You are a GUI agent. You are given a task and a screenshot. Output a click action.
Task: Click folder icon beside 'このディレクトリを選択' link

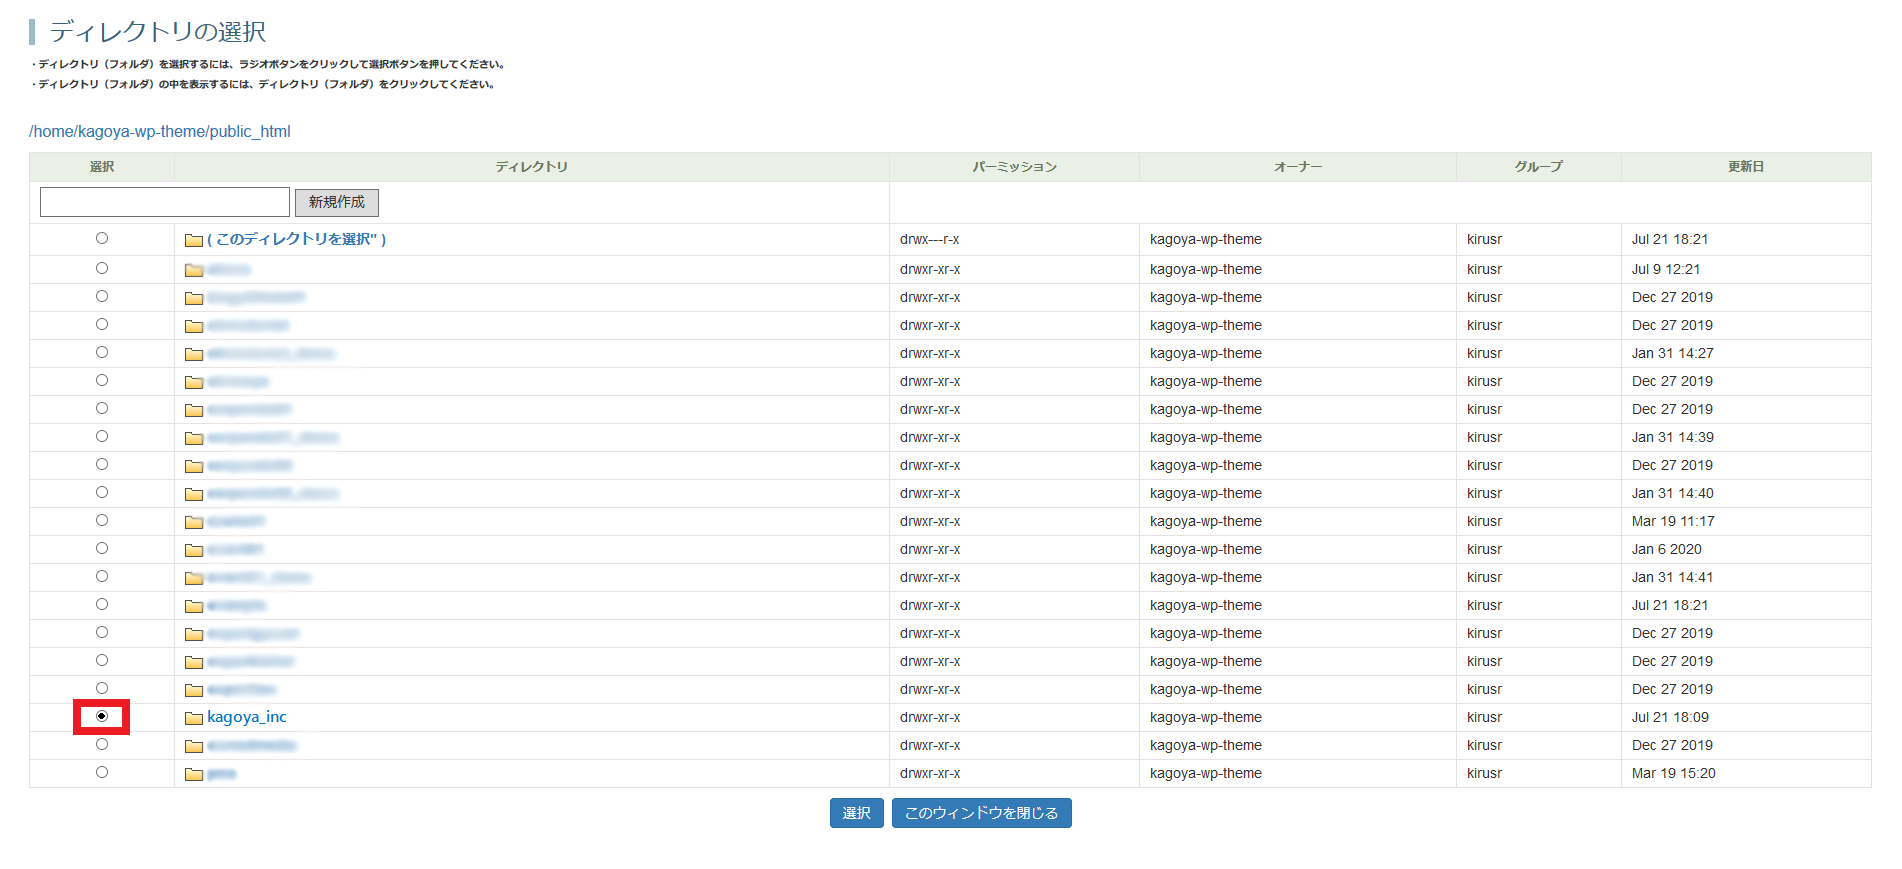tap(194, 240)
